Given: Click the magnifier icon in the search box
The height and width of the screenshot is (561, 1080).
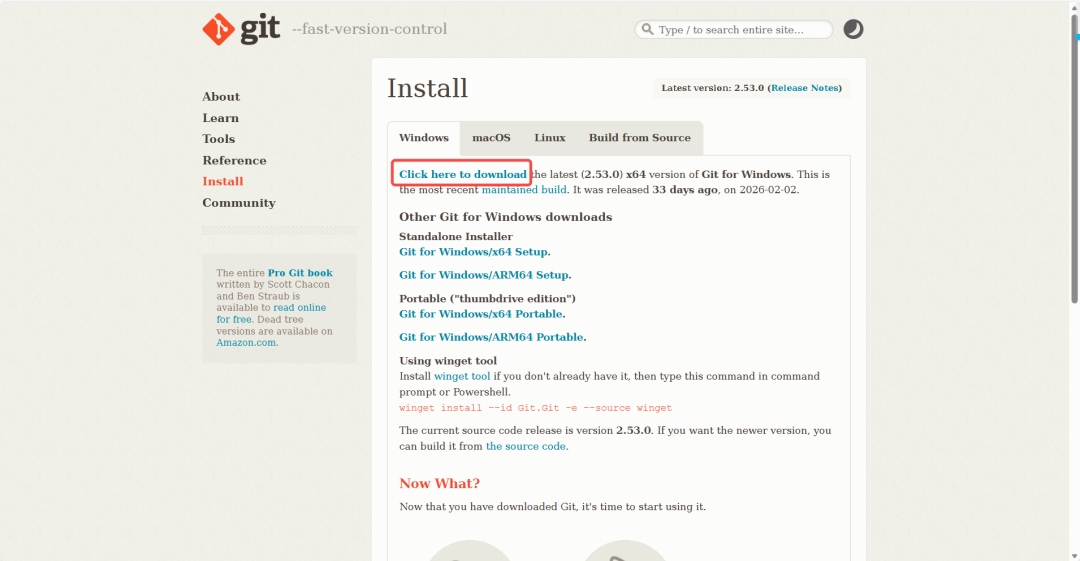Looking at the screenshot, I should pos(647,29).
